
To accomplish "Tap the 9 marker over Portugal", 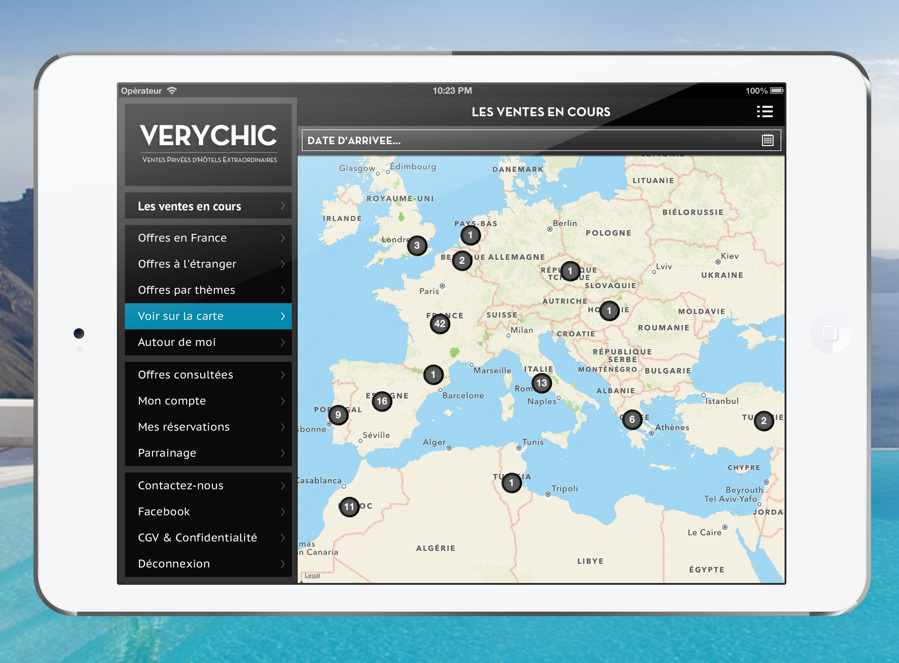I will (338, 414).
